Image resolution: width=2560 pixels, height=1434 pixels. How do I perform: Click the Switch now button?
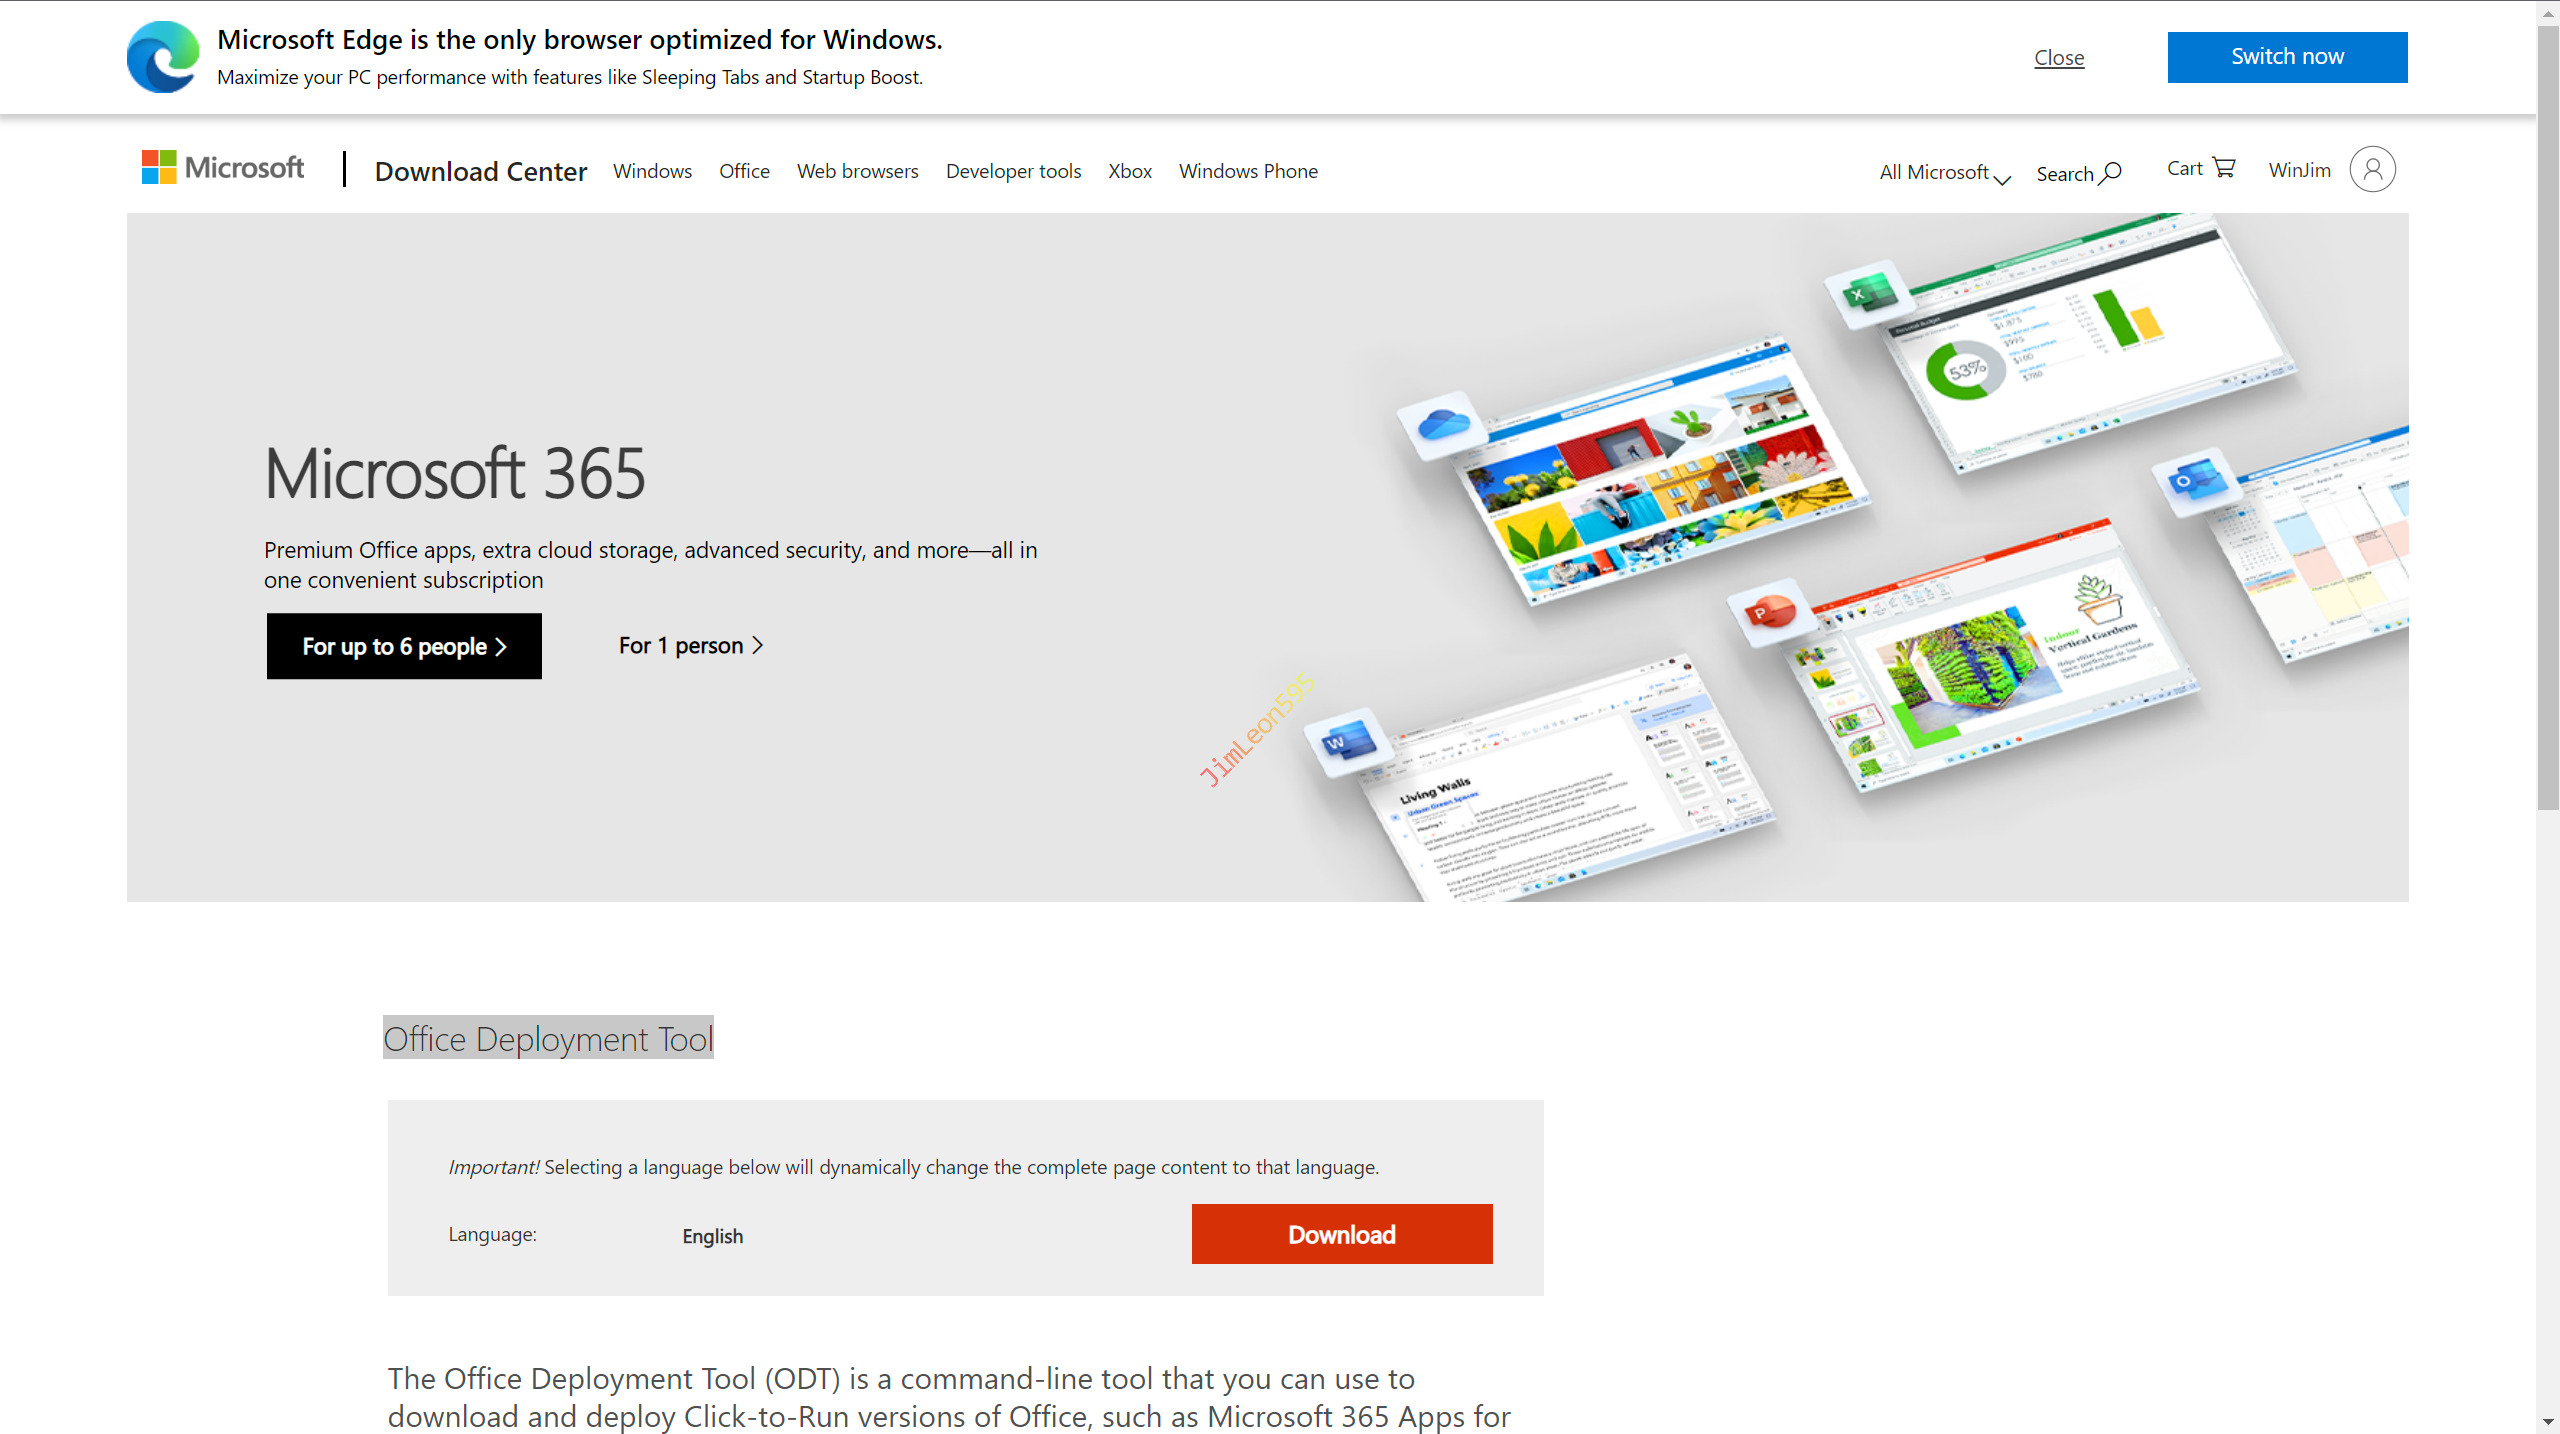point(2286,57)
